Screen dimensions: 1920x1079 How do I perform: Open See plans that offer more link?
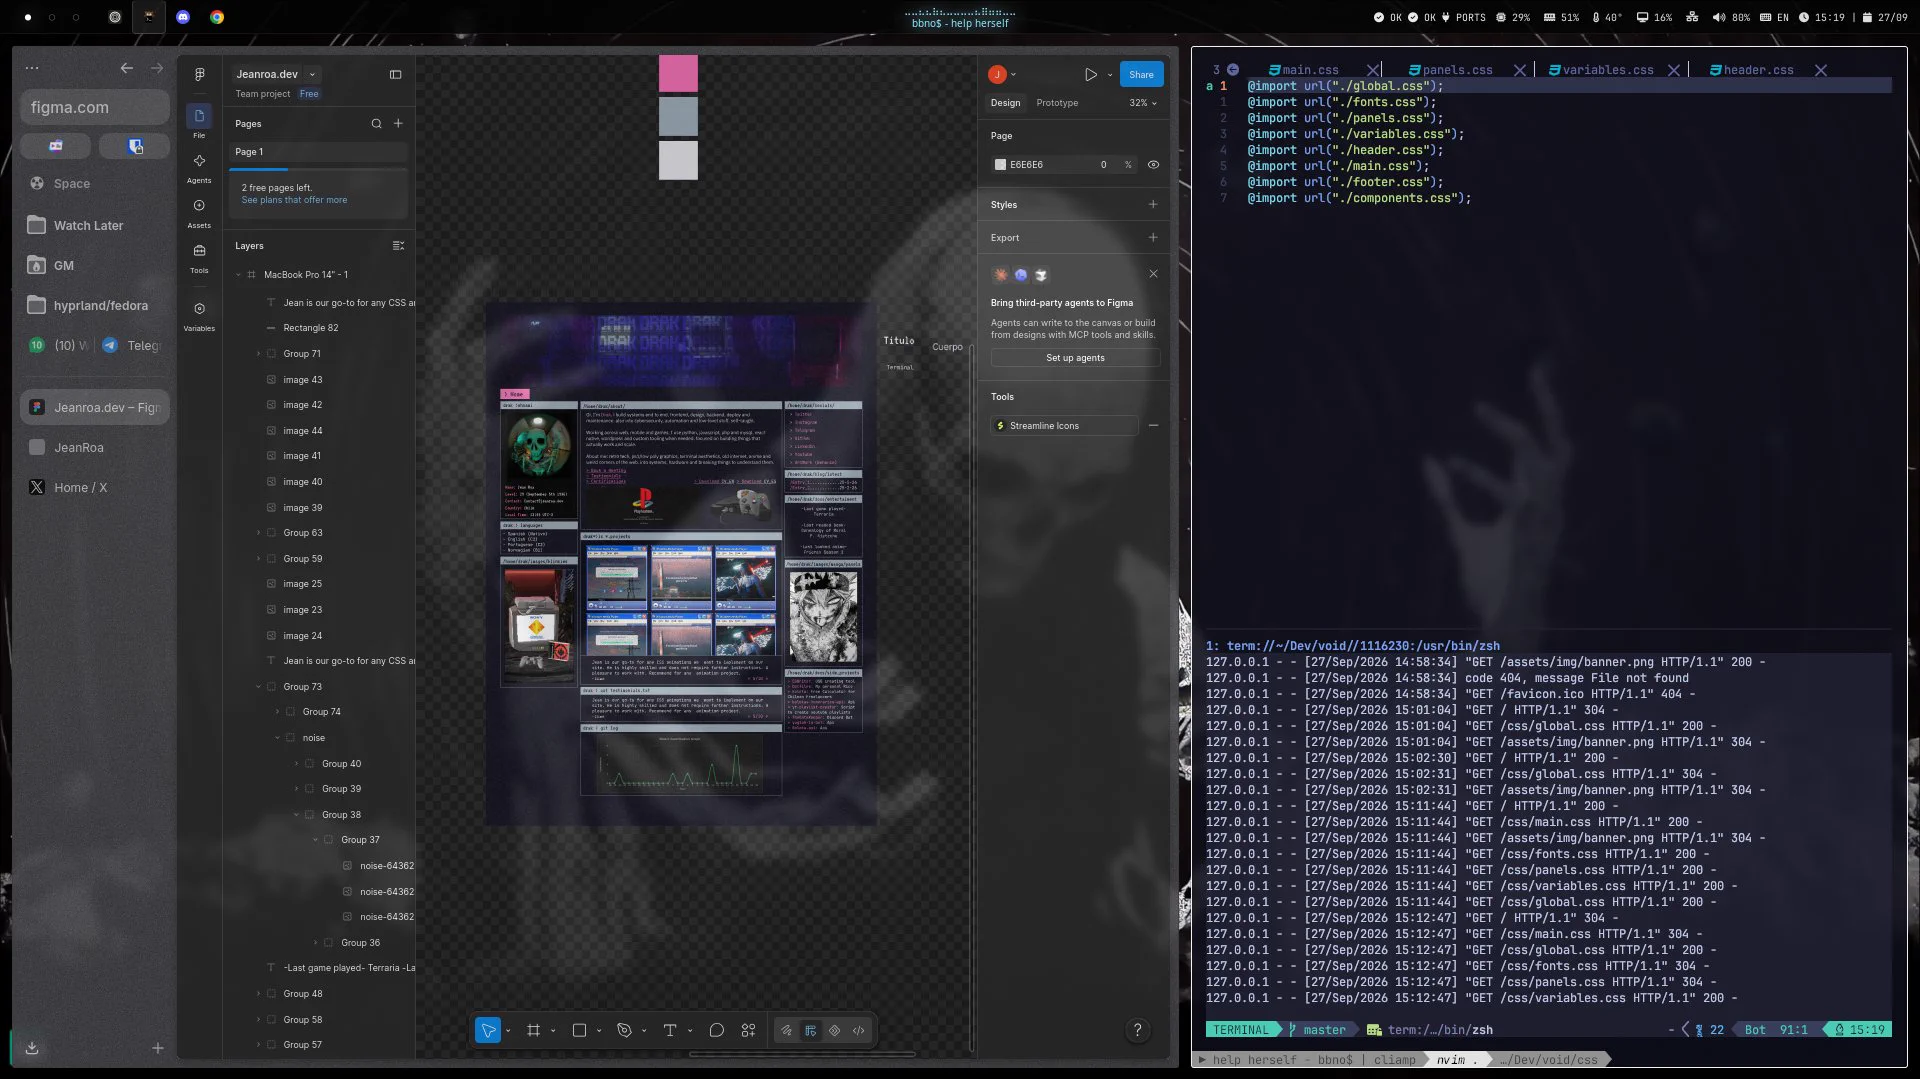click(294, 200)
